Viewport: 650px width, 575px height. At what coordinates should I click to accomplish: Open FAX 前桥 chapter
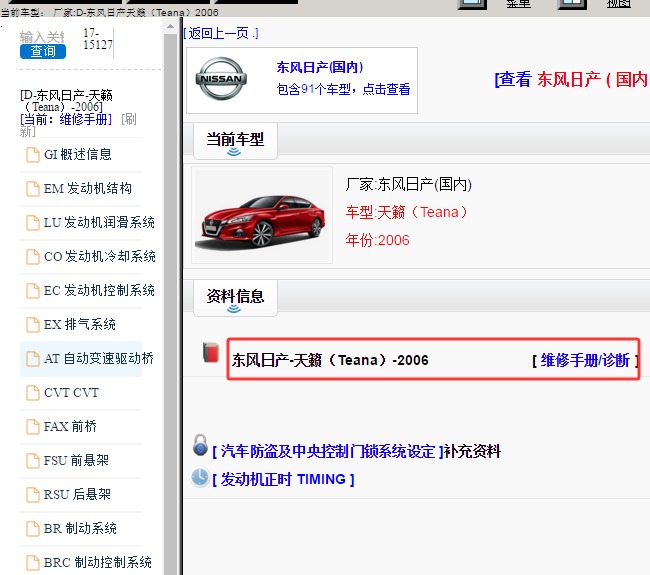coord(70,426)
